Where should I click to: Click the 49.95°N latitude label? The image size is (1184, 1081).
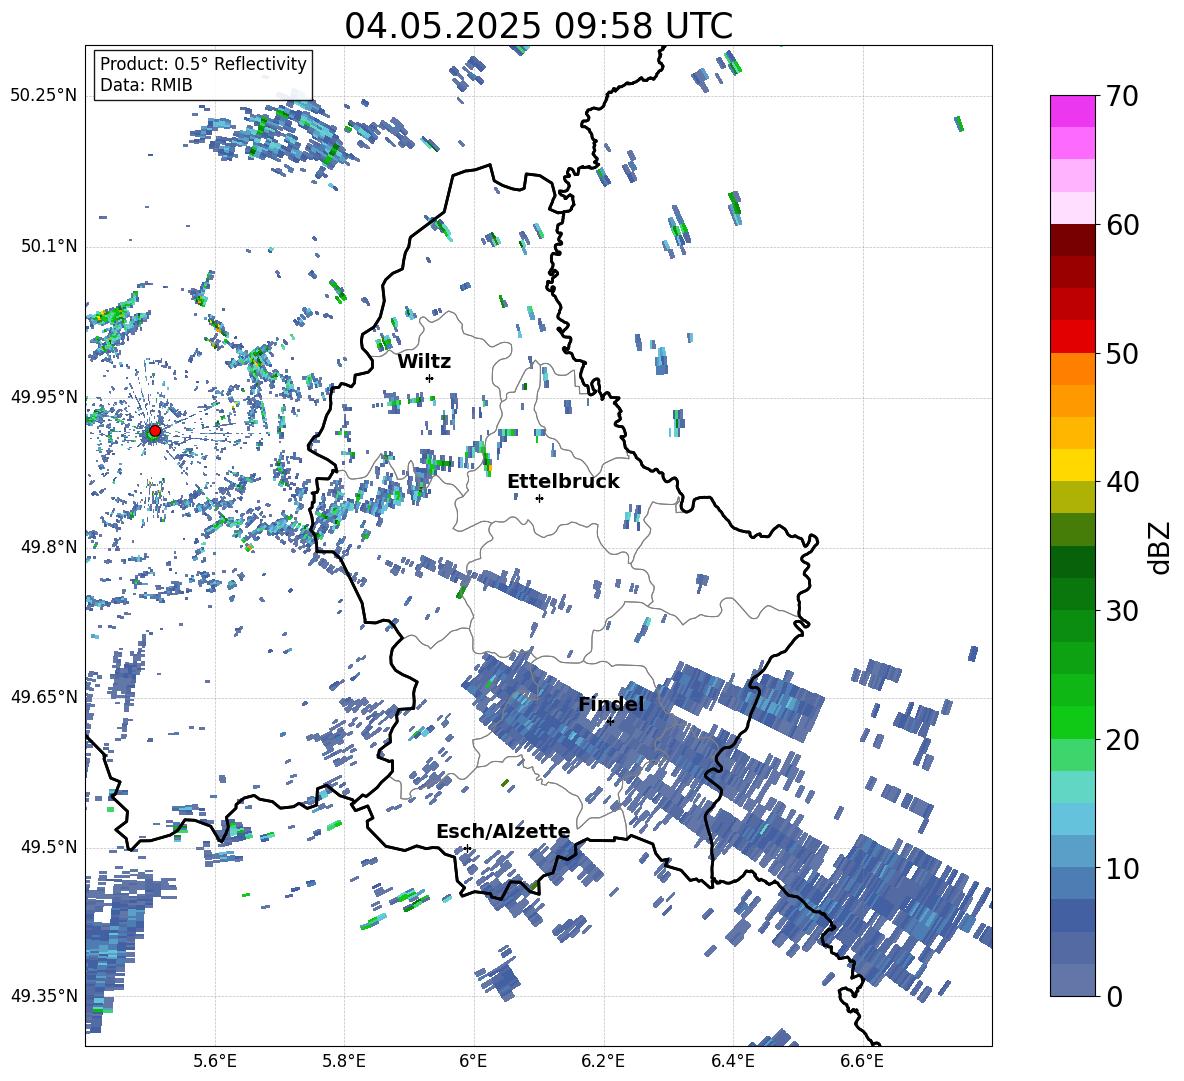click(x=44, y=396)
